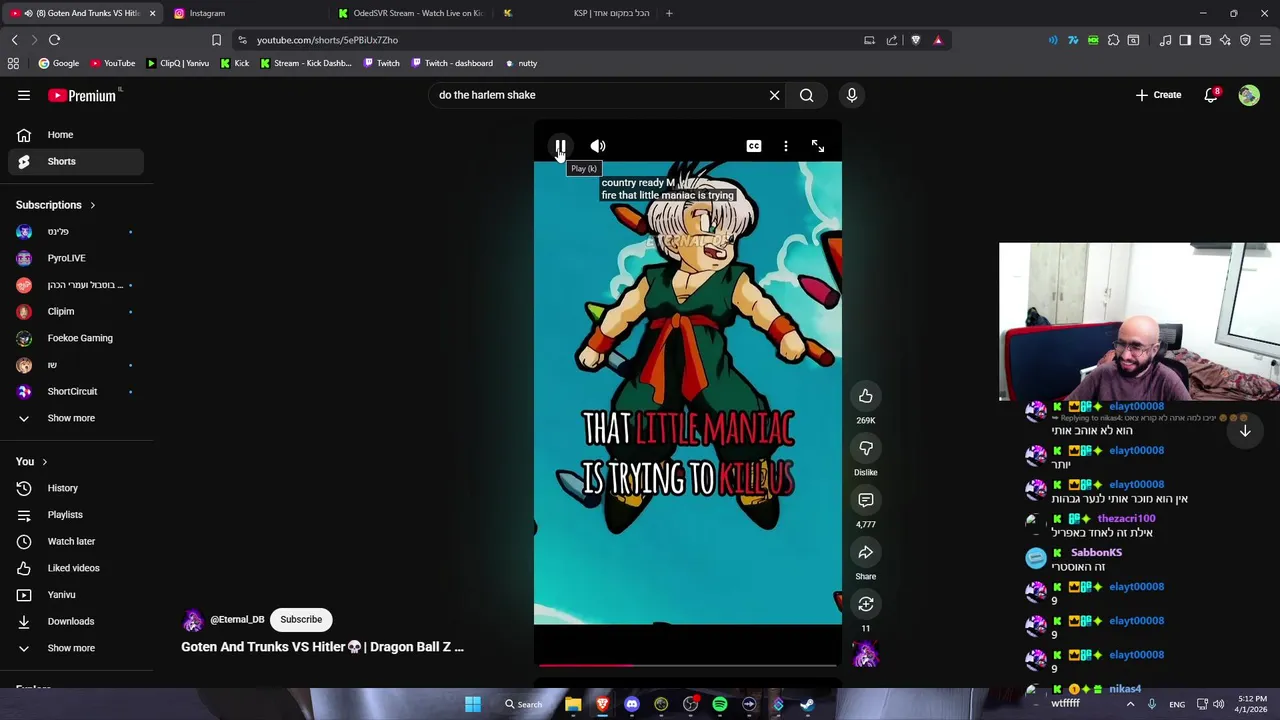Open the account avatar menu

(1249, 95)
